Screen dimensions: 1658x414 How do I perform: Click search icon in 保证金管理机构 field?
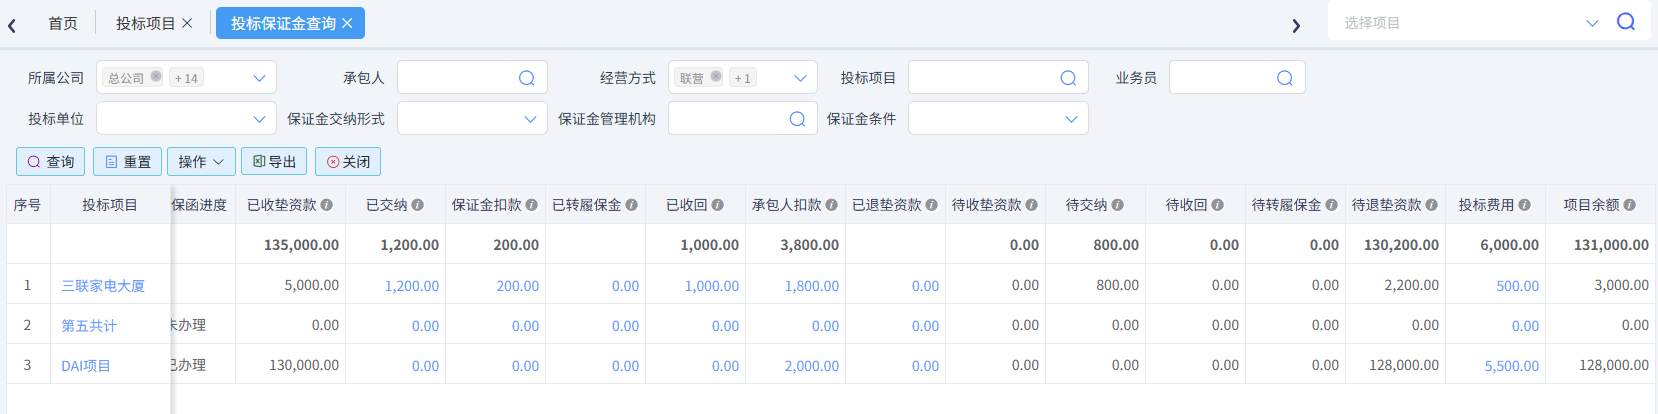(x=797, y=119)
